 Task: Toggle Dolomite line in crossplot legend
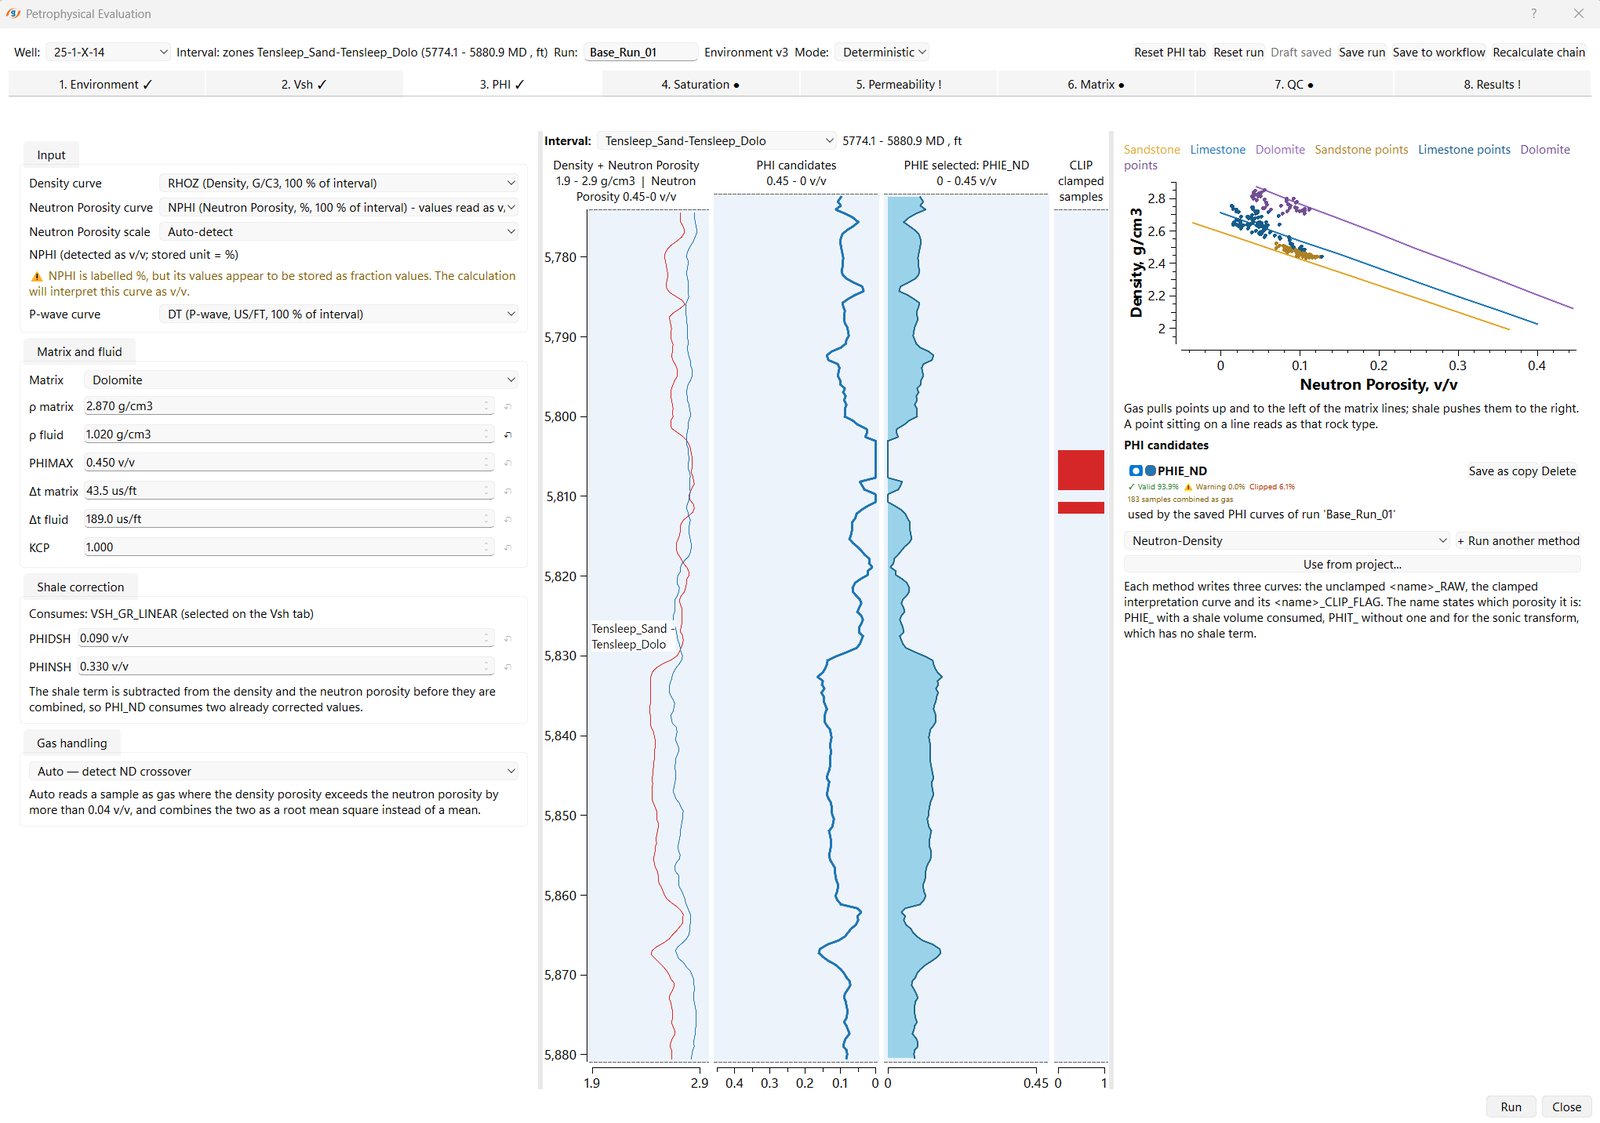tap(1280, 150)
